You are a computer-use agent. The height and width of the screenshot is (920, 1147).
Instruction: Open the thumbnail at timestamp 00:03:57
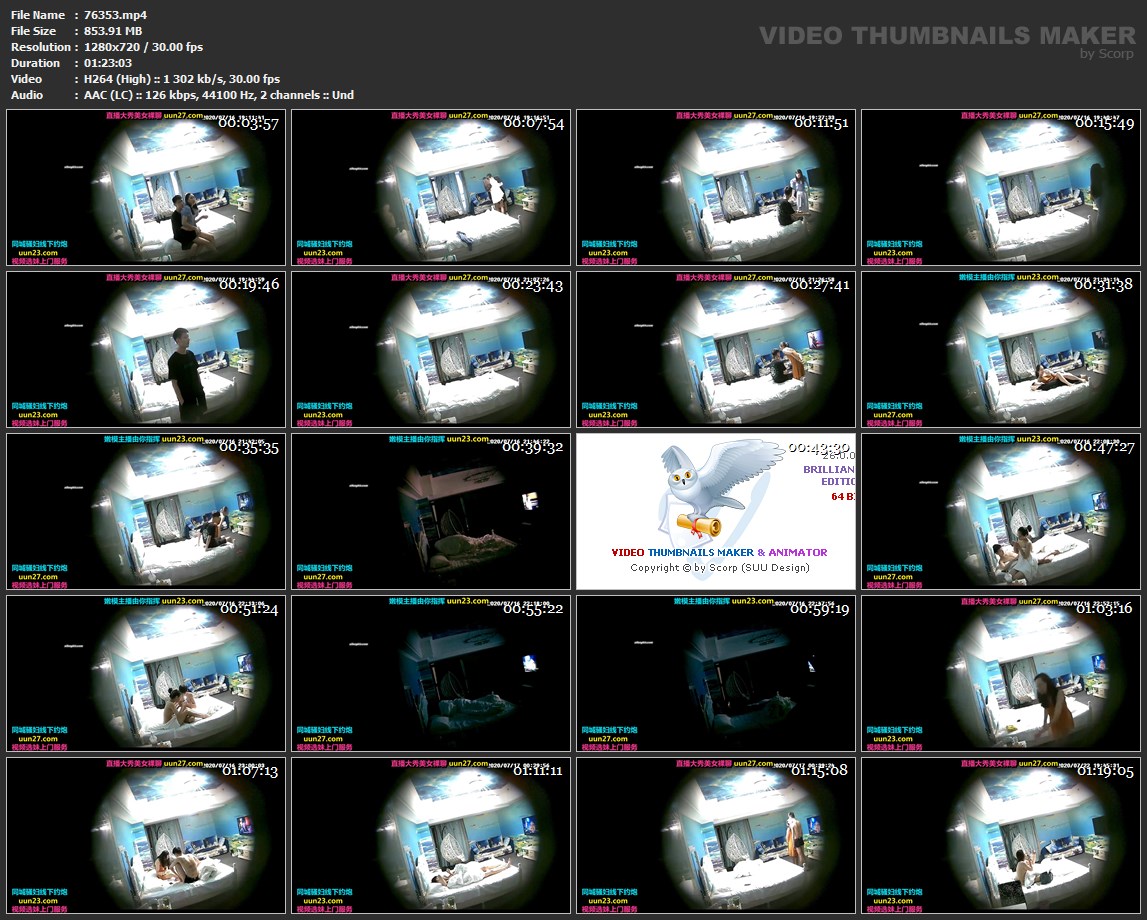(x=146, y=187)
